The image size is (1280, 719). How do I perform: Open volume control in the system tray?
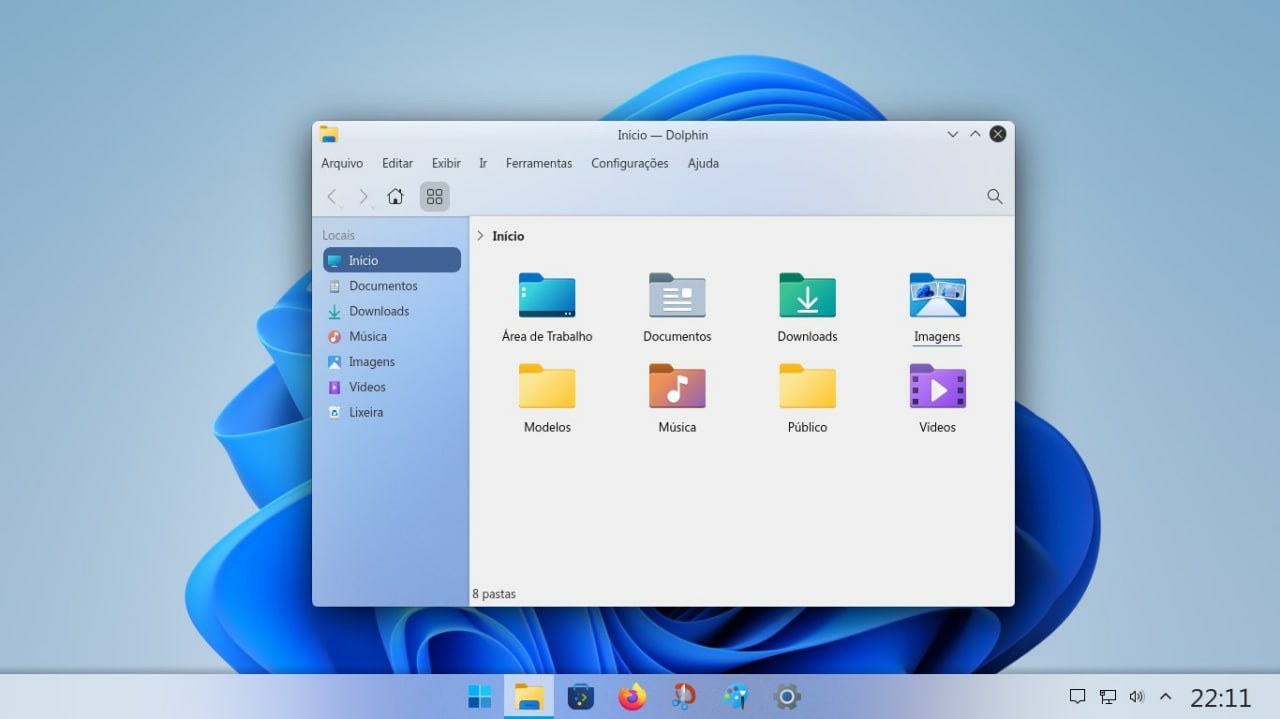coord(1136,696)
